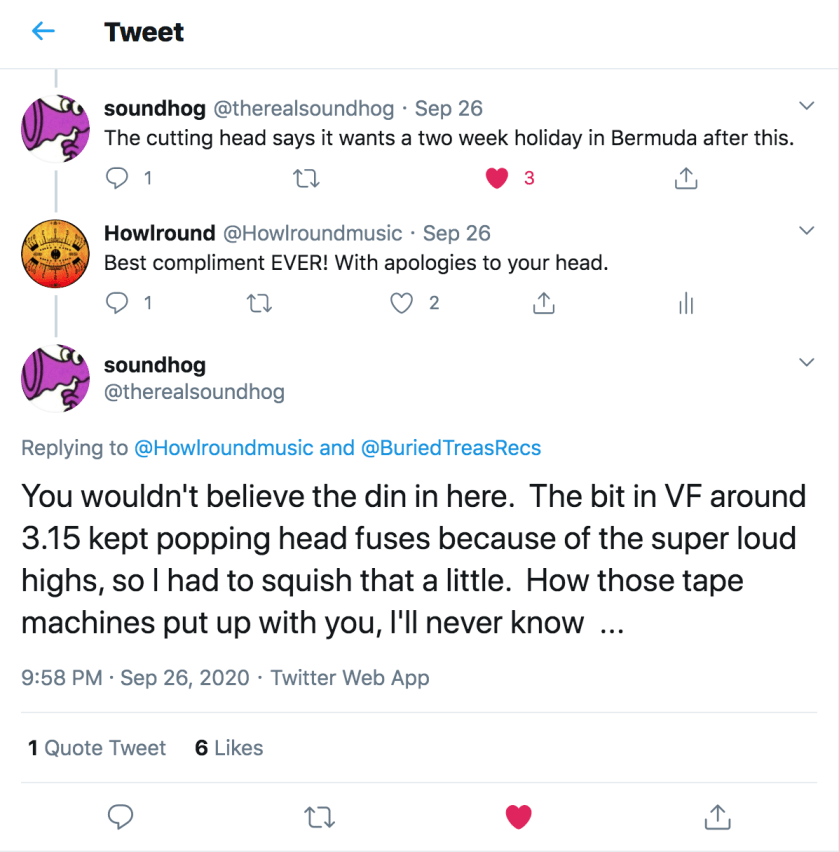Share Howlround's Best compliment tweet

point(544,303)
